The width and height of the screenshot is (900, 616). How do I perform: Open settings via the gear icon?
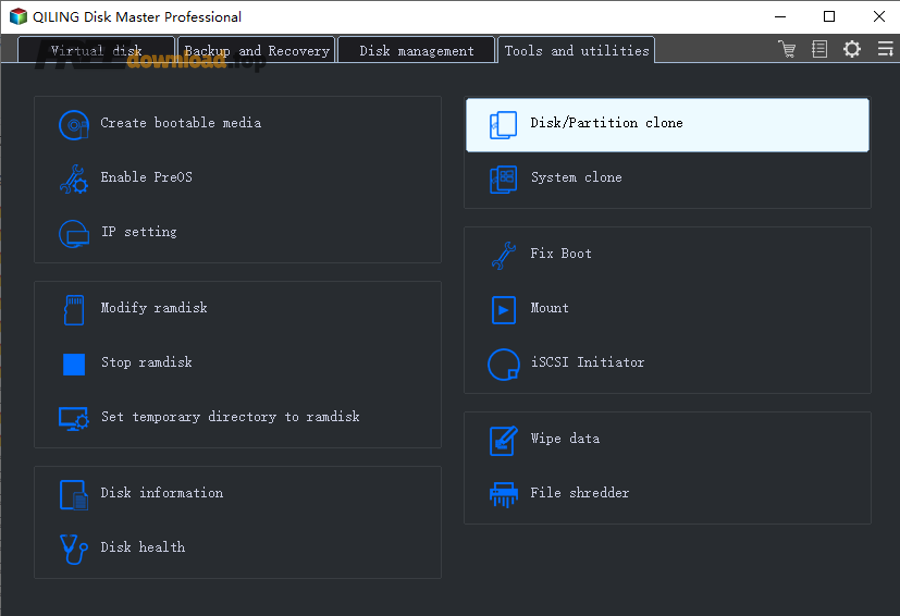pos(852,49)
